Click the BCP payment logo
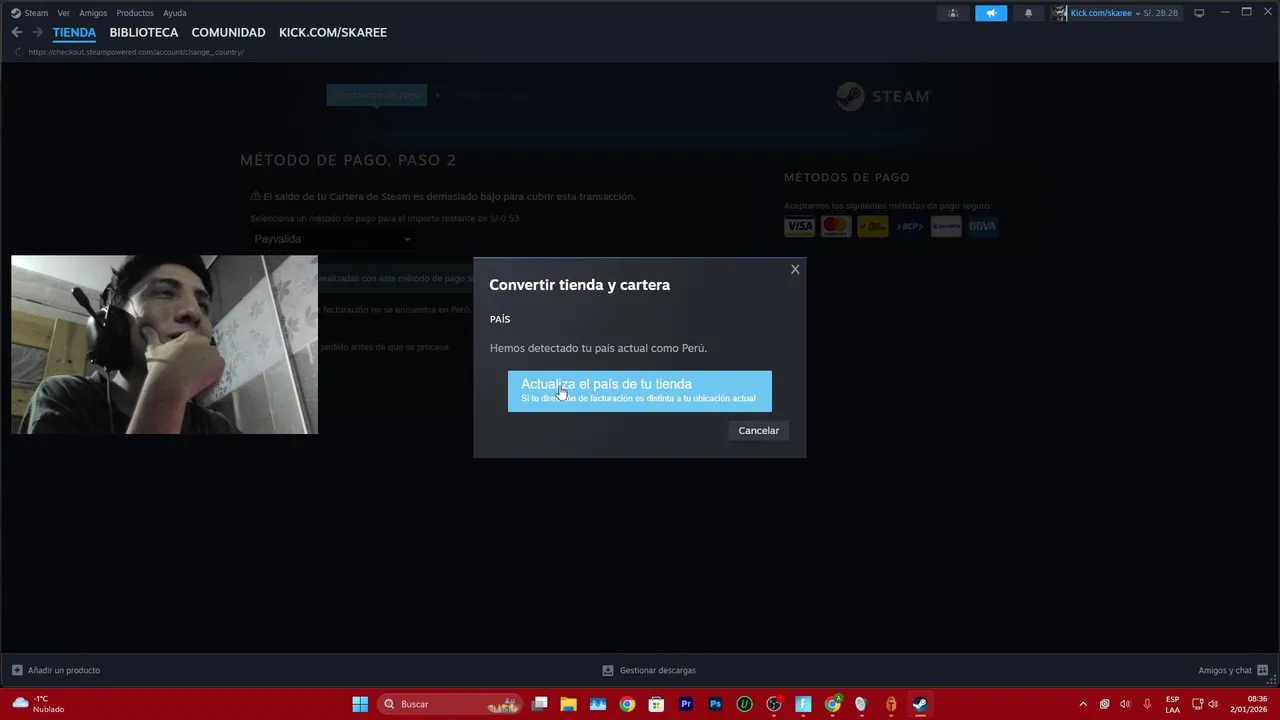Image resolution: width=1280 pixels, height=720 pixels. pyautogui.click(x=909, y=226)
